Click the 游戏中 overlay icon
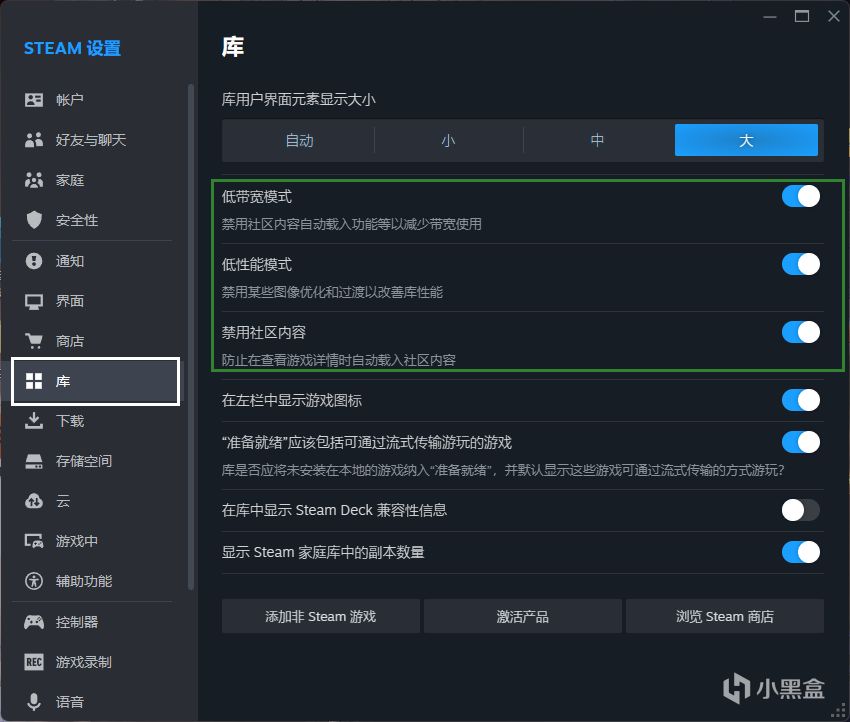This screenshot has width=850, height=722. coord(34,541)
